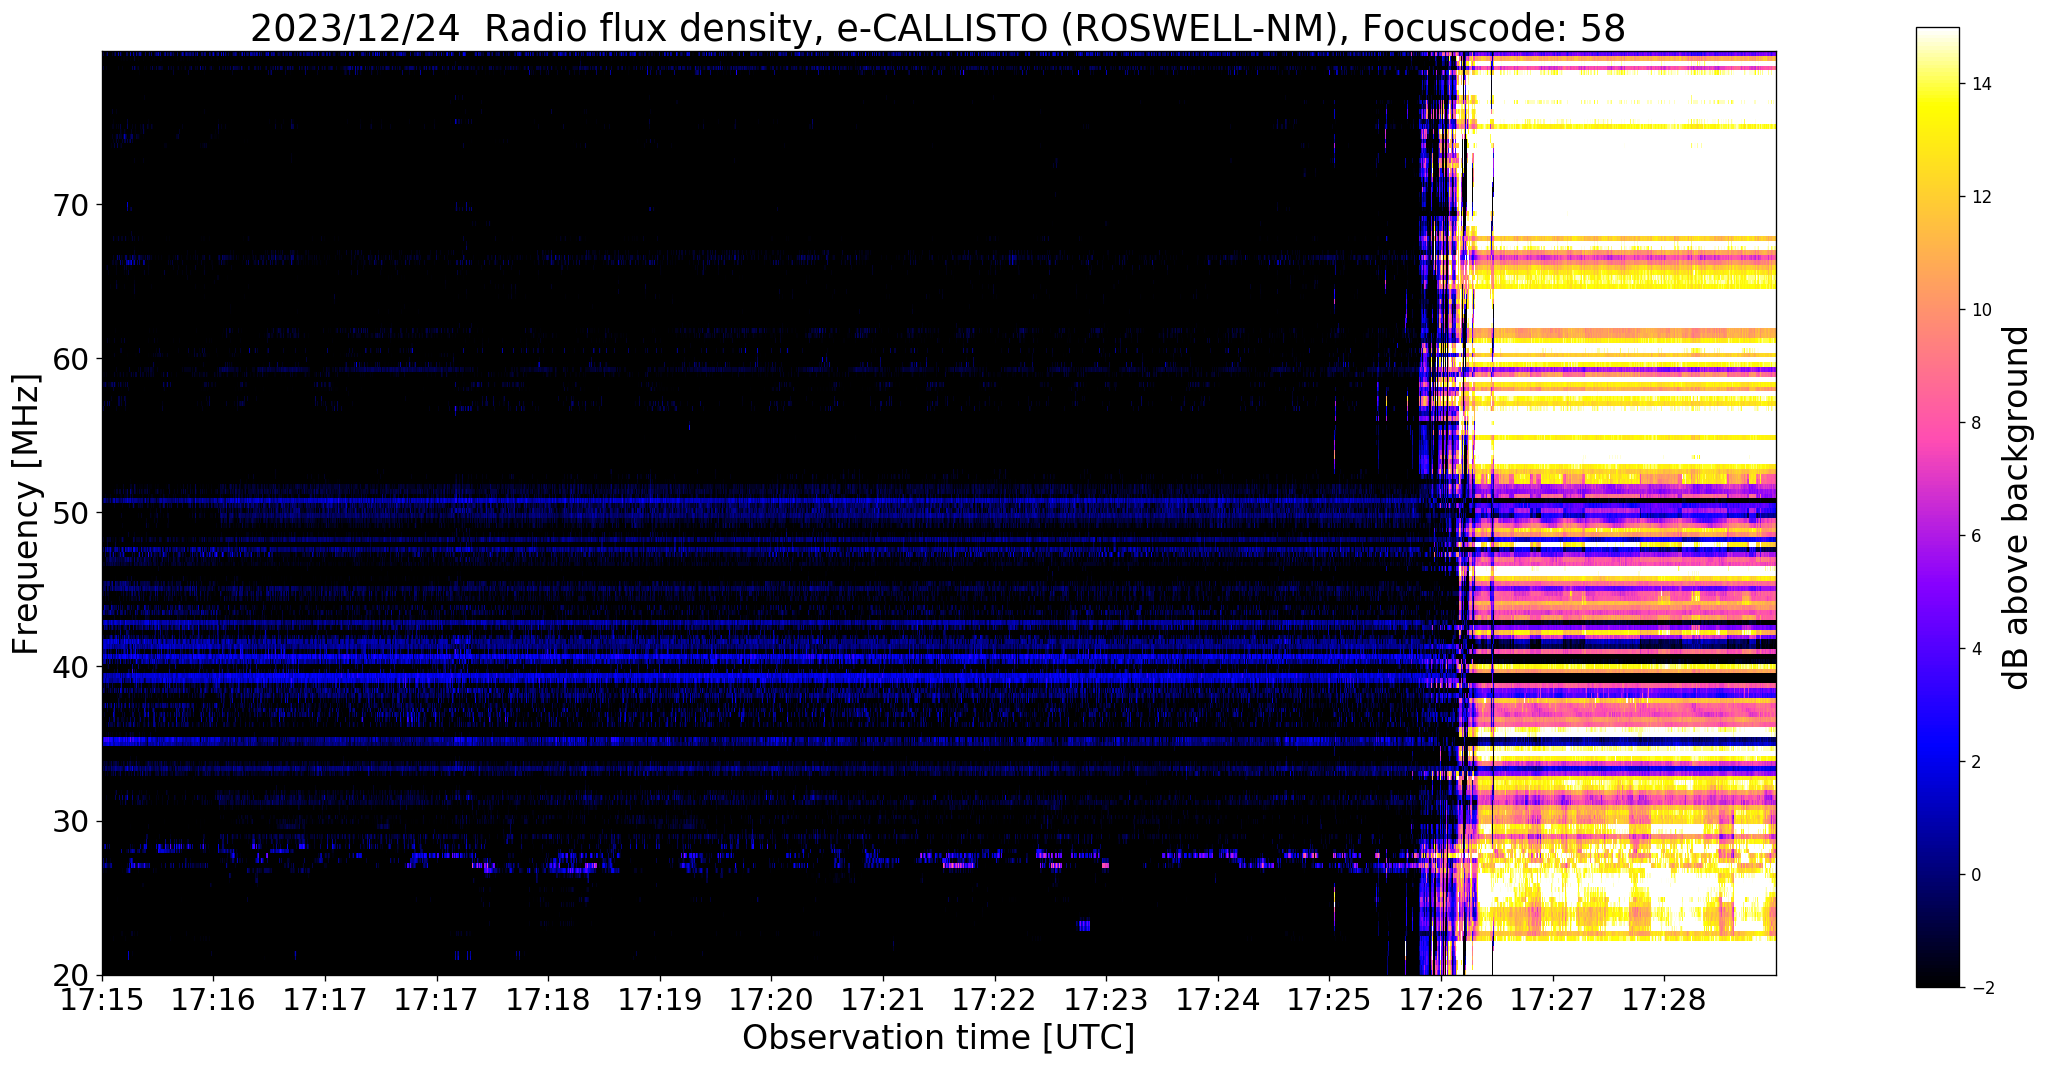This screenshot has height=1067, width=2047.
Task: Click the colorbar tick label 8
Action: (1975, 423)
